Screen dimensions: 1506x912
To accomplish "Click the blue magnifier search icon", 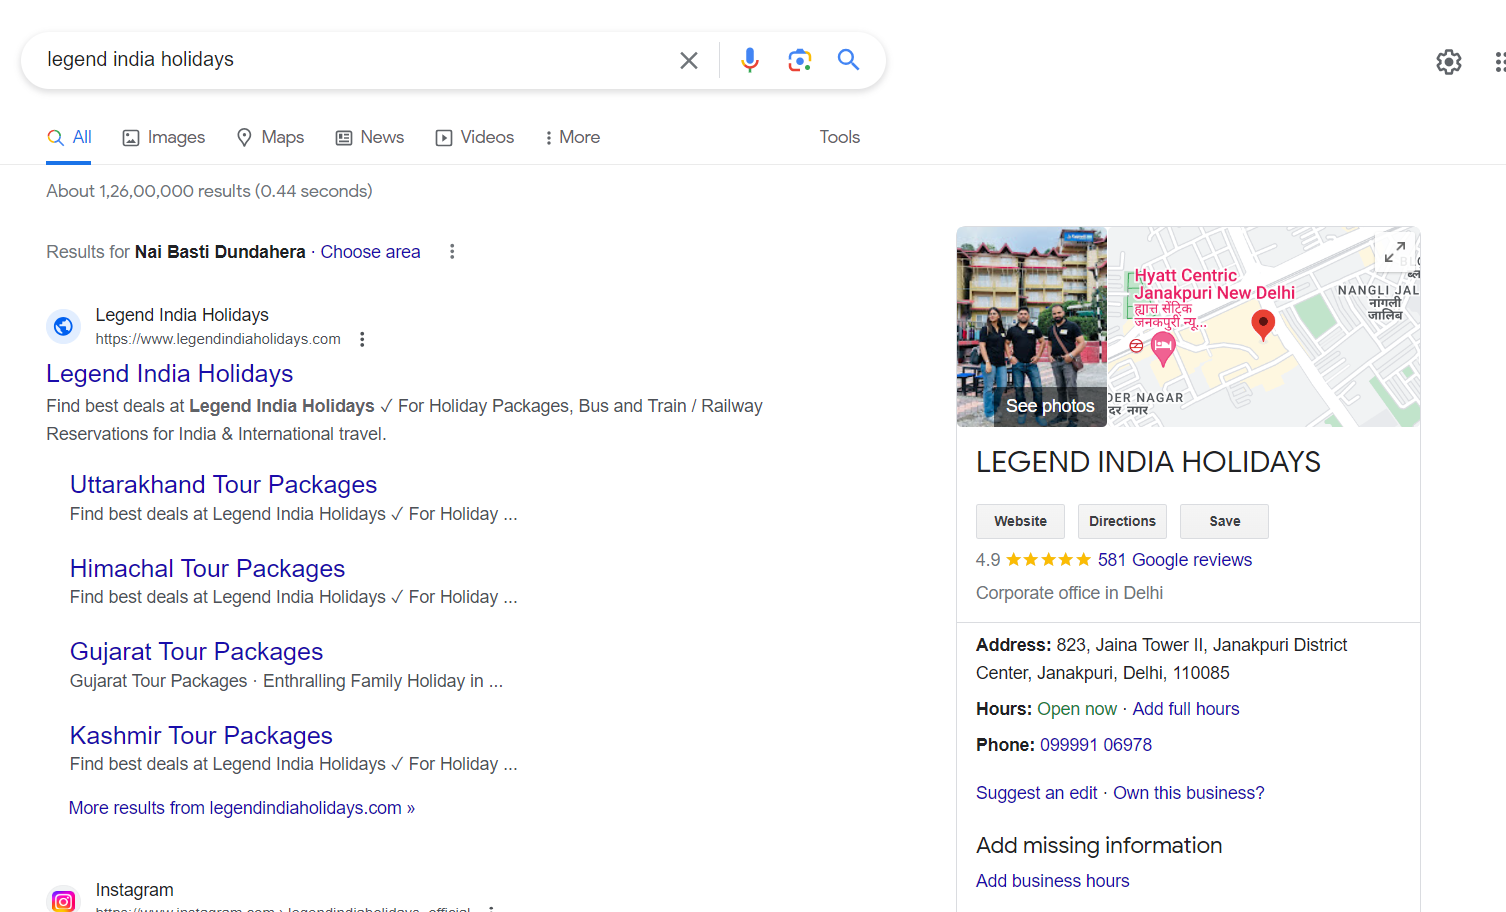I will [x=848, y=60].
